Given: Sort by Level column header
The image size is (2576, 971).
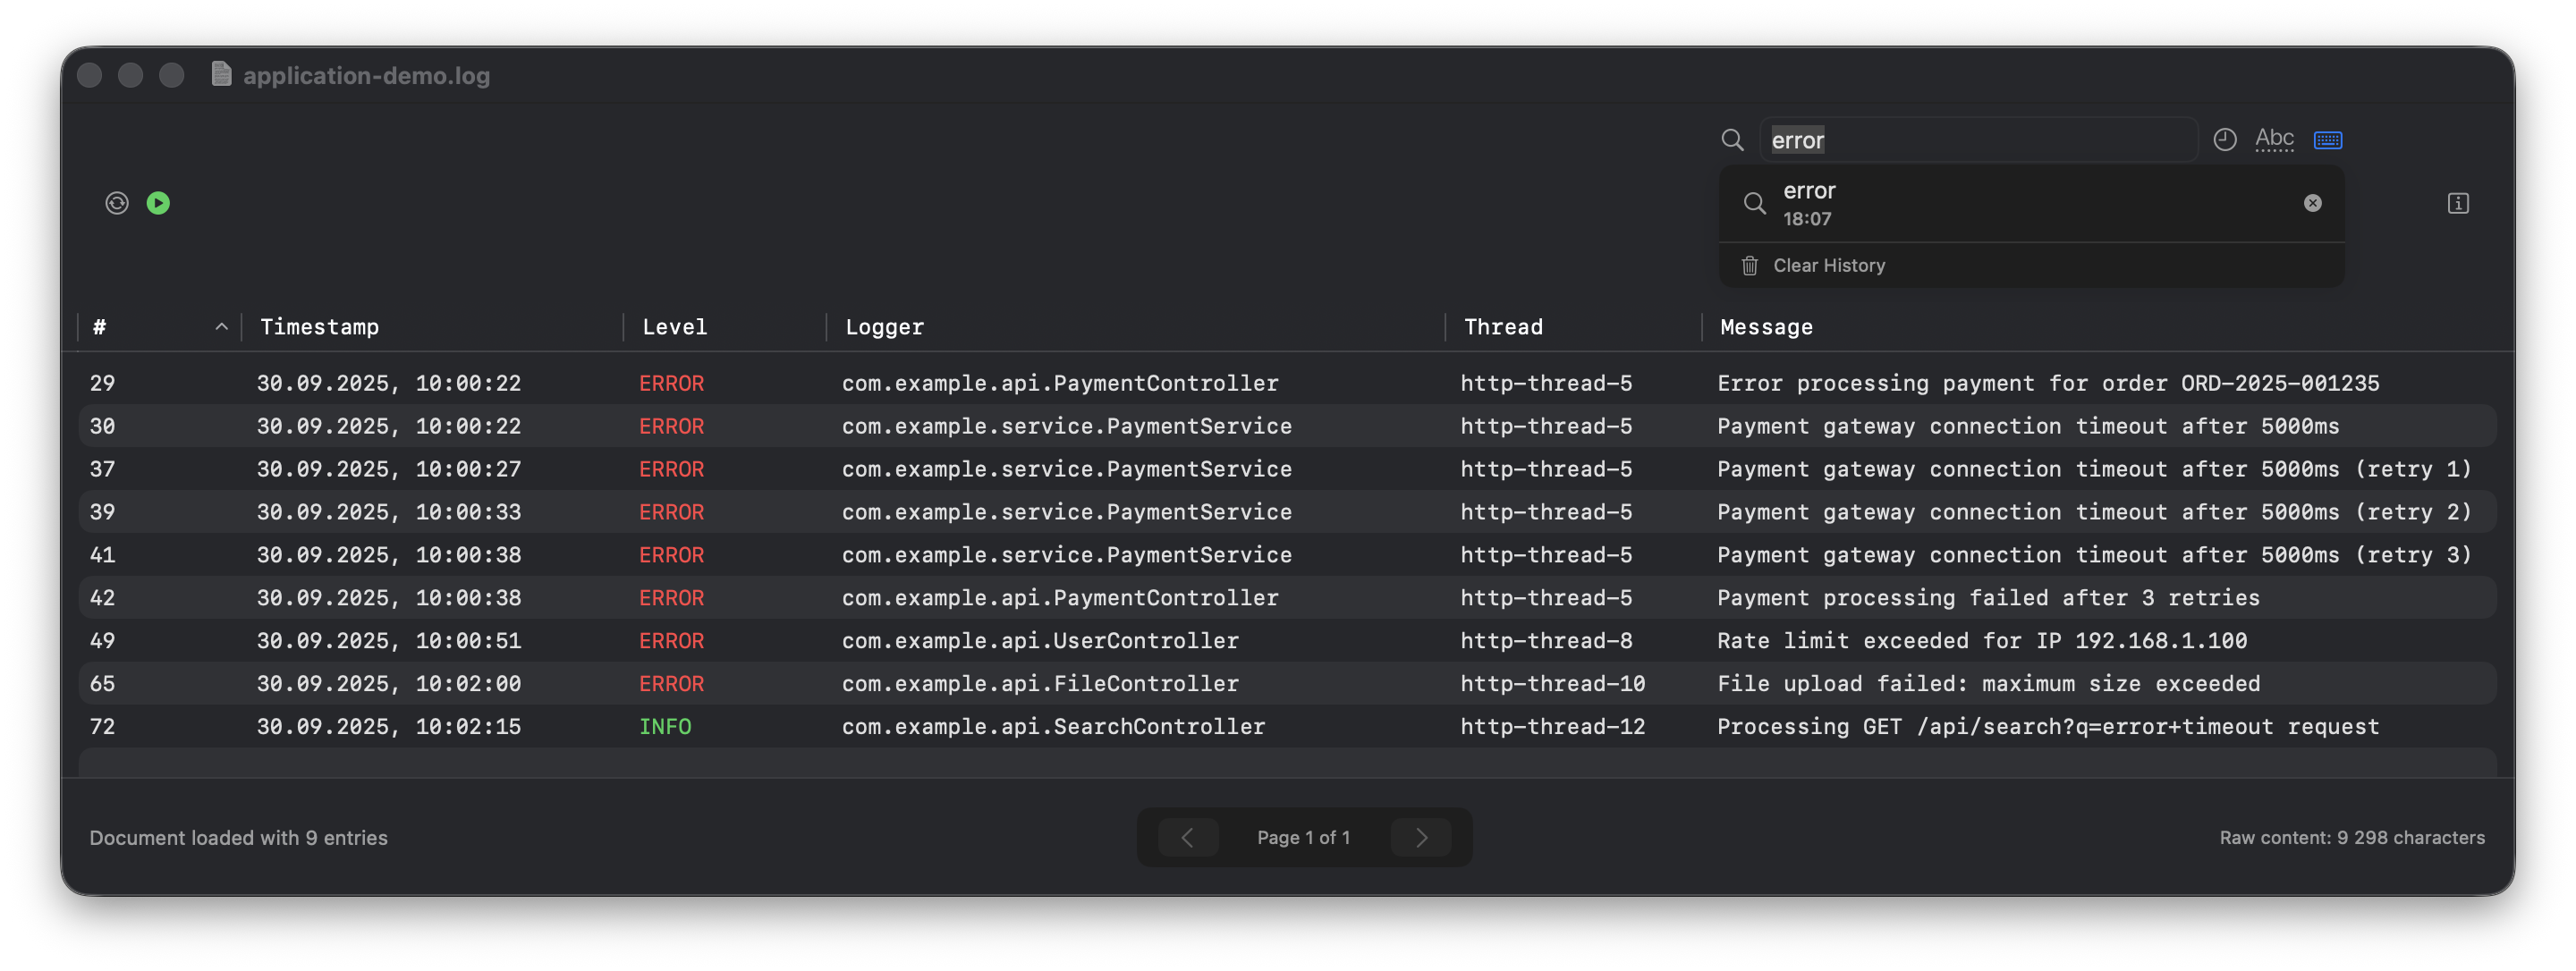Looking at the screenshot, I should [x=674, y=327].
